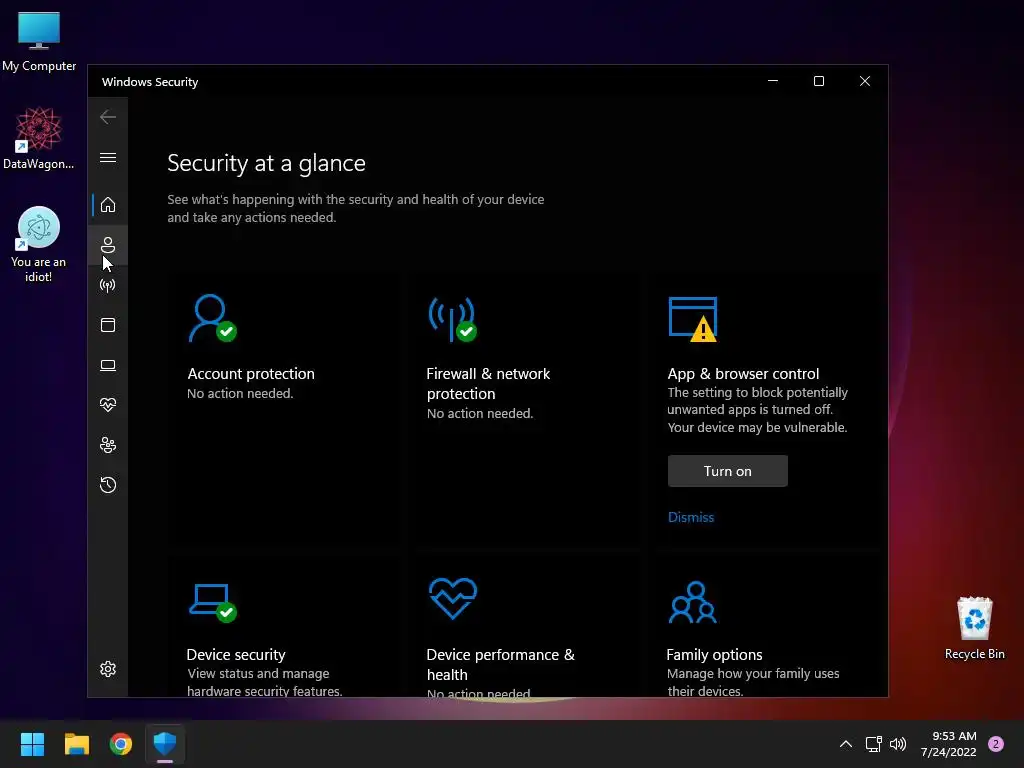The height and width of the screenshot is (768, 1024).
Task: Select the 'You are an idiot!' desktop shortcut
Action: (39, 245)
